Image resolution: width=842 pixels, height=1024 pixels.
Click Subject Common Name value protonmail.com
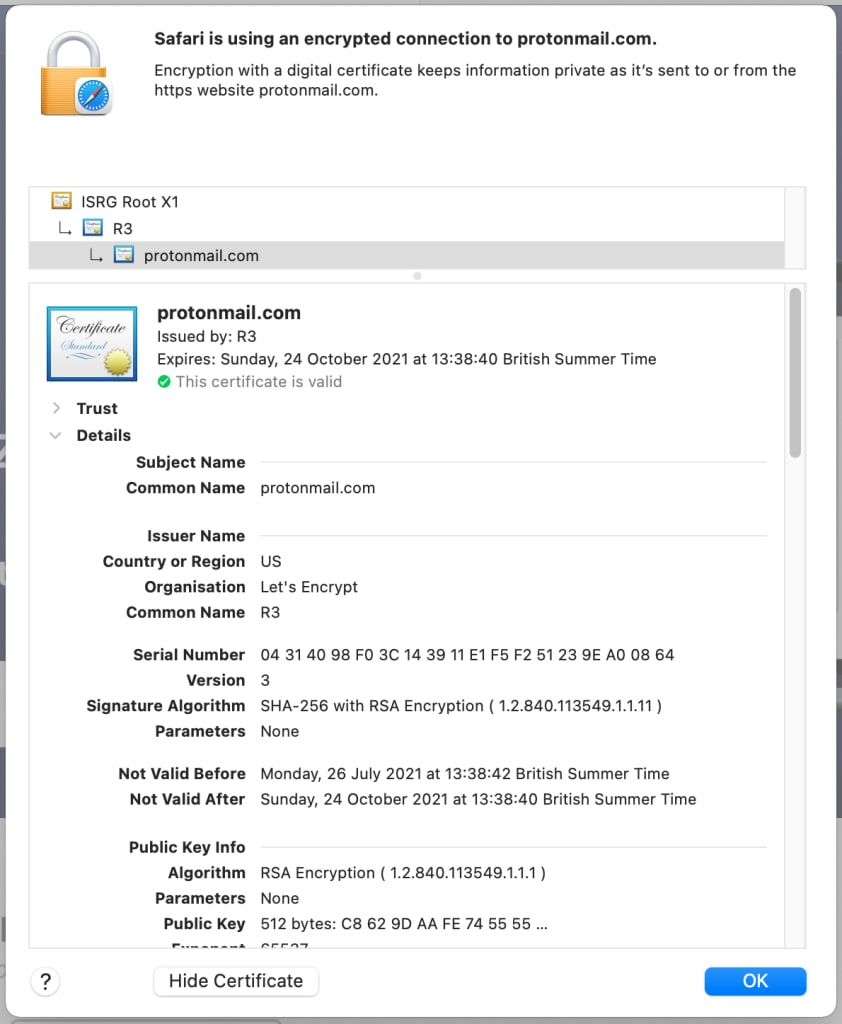317,488
